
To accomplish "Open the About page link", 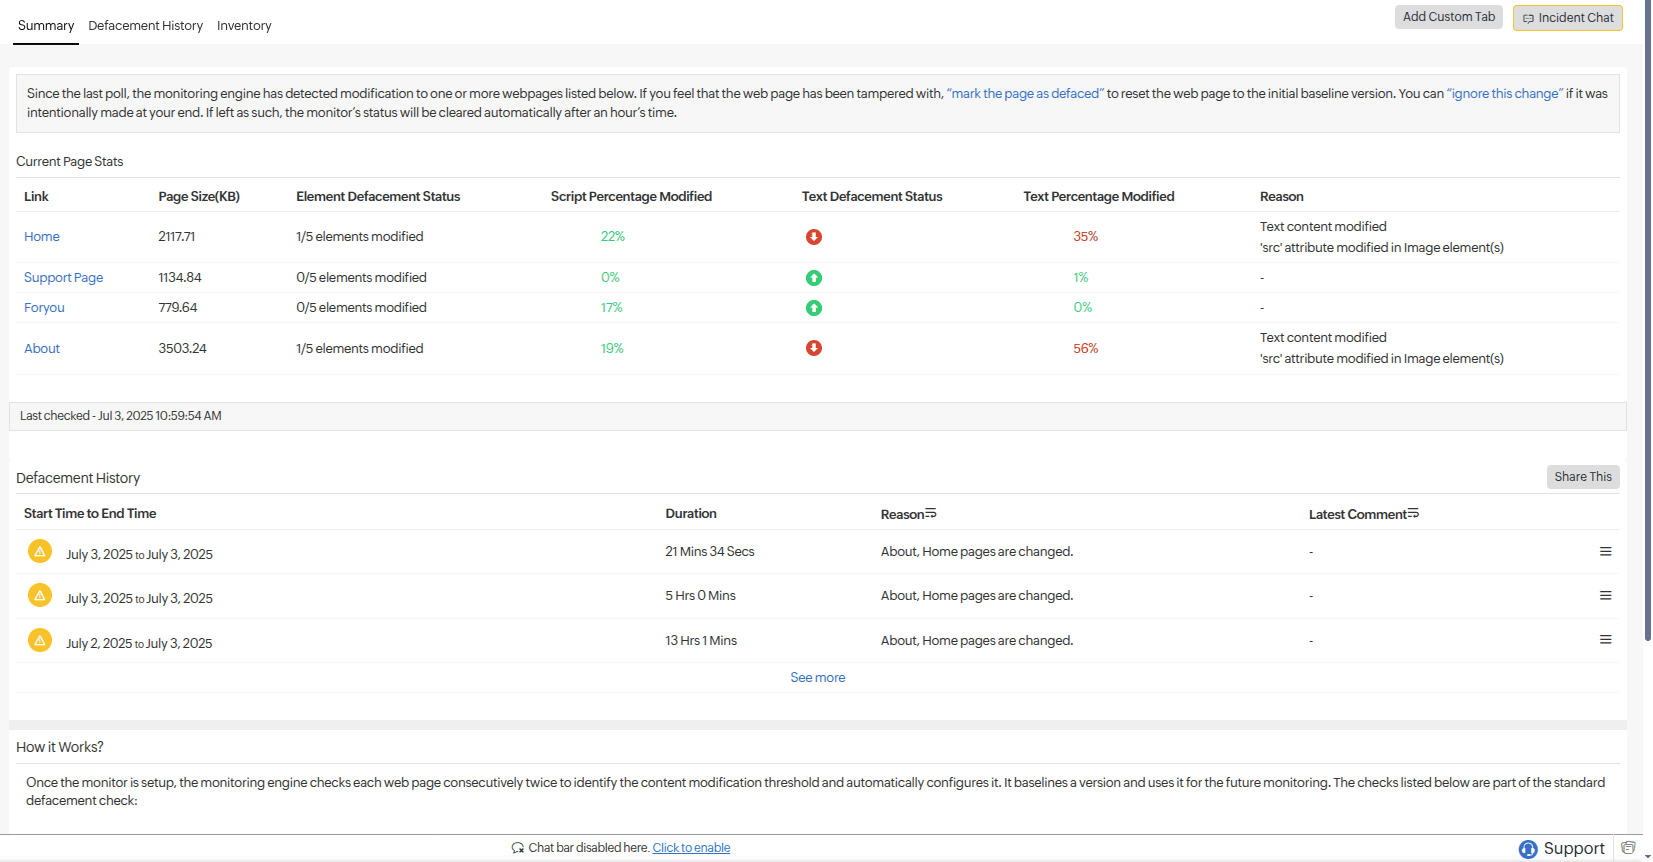I will [x=42, y=349].
